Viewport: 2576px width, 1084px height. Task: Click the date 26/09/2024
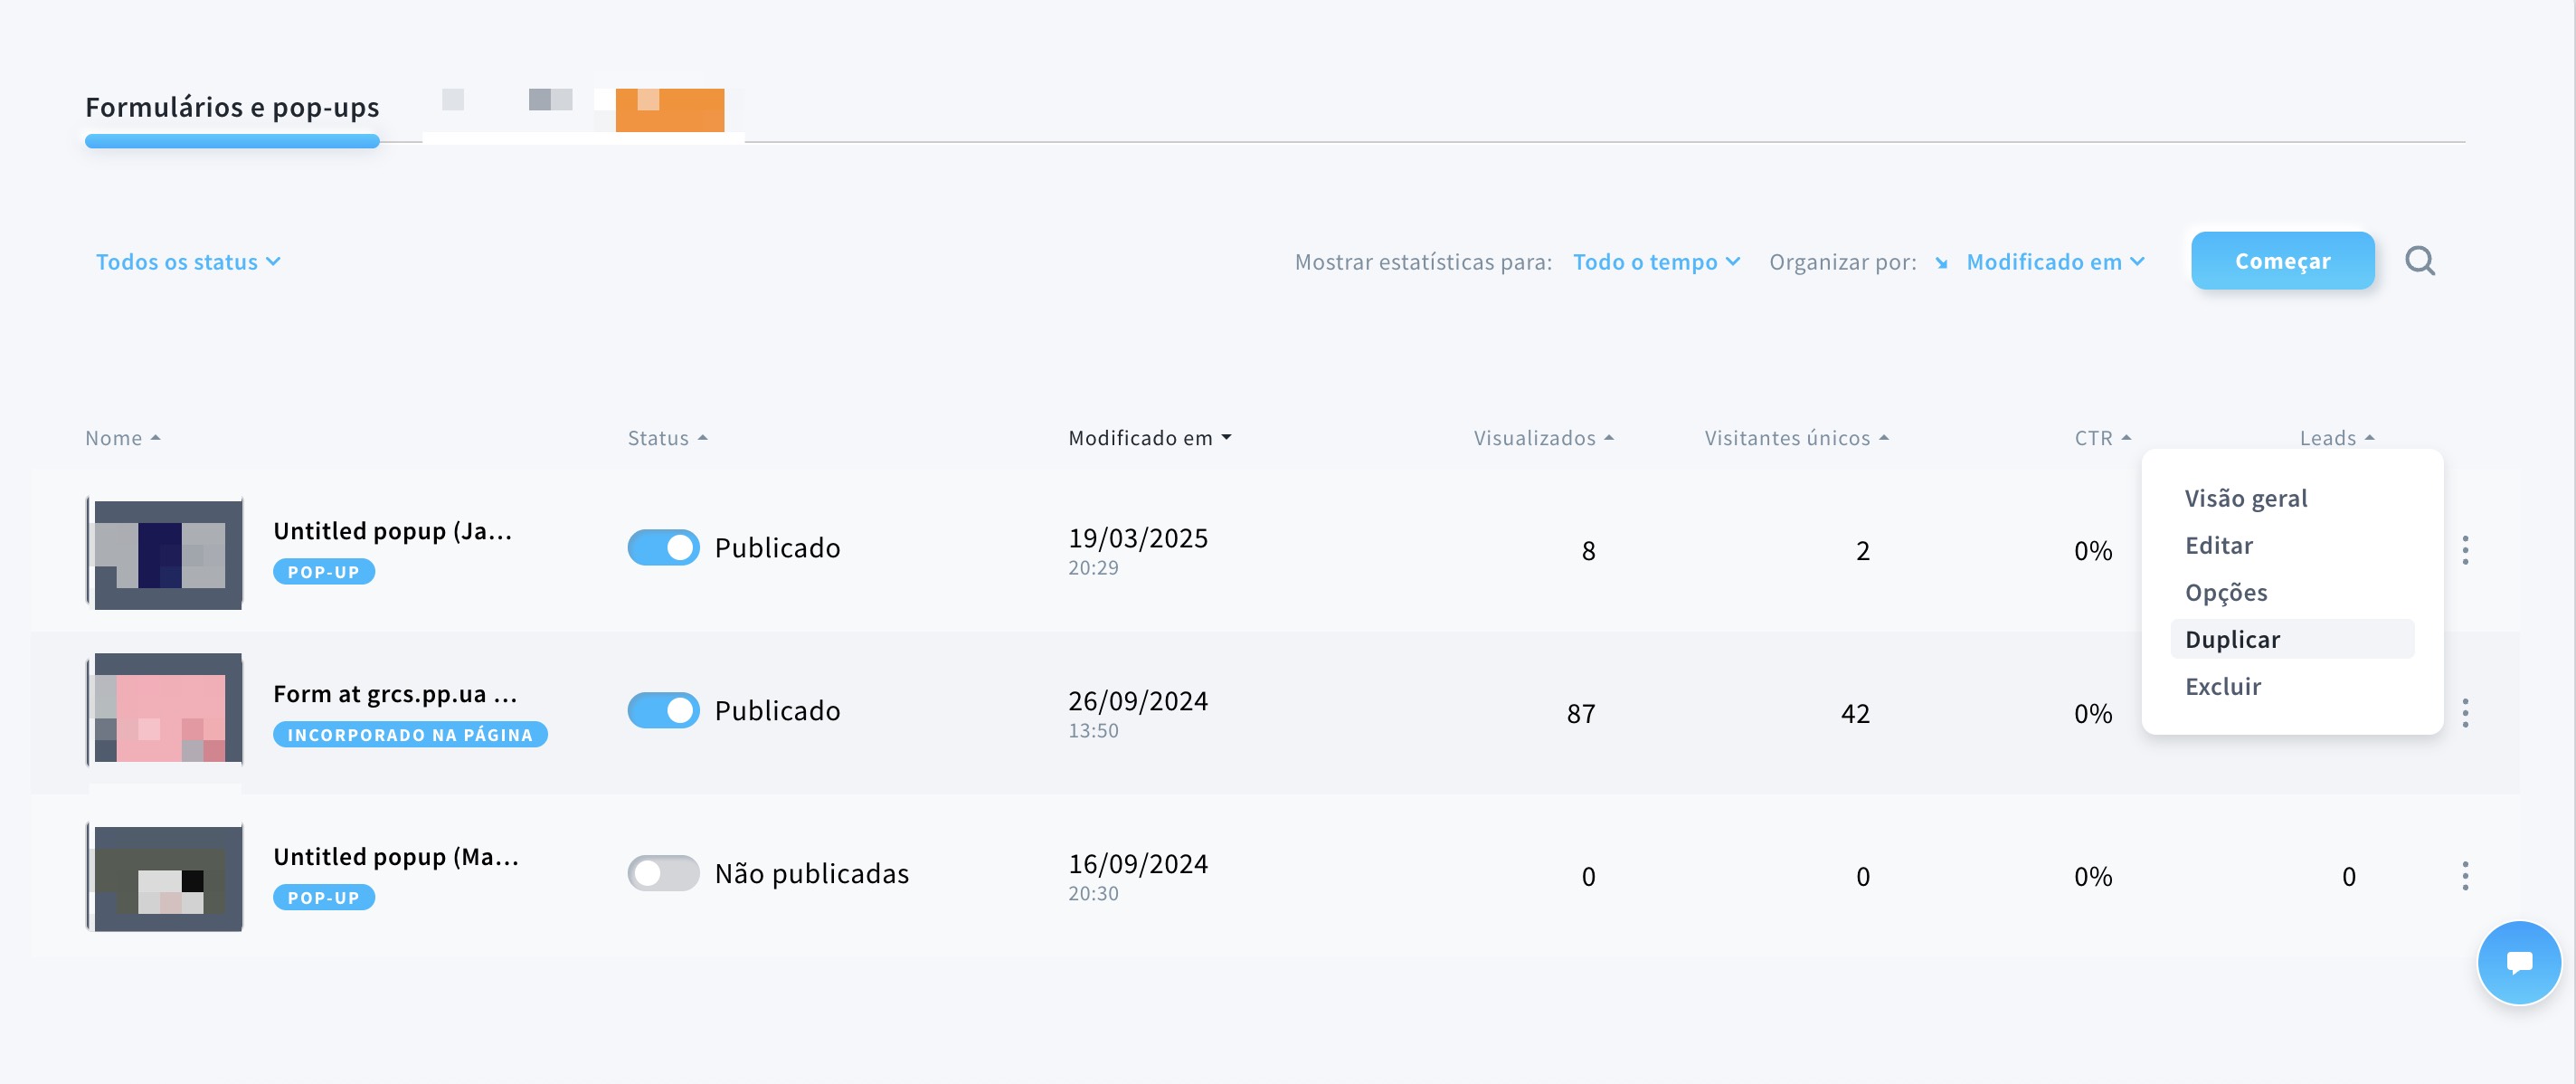(x=1138, y=701)
